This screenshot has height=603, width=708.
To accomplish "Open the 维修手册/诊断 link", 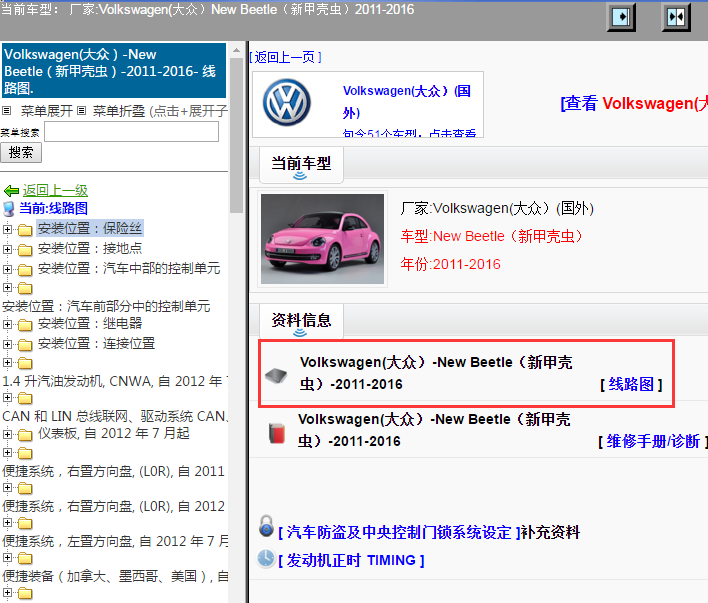I will coord(653,441).
